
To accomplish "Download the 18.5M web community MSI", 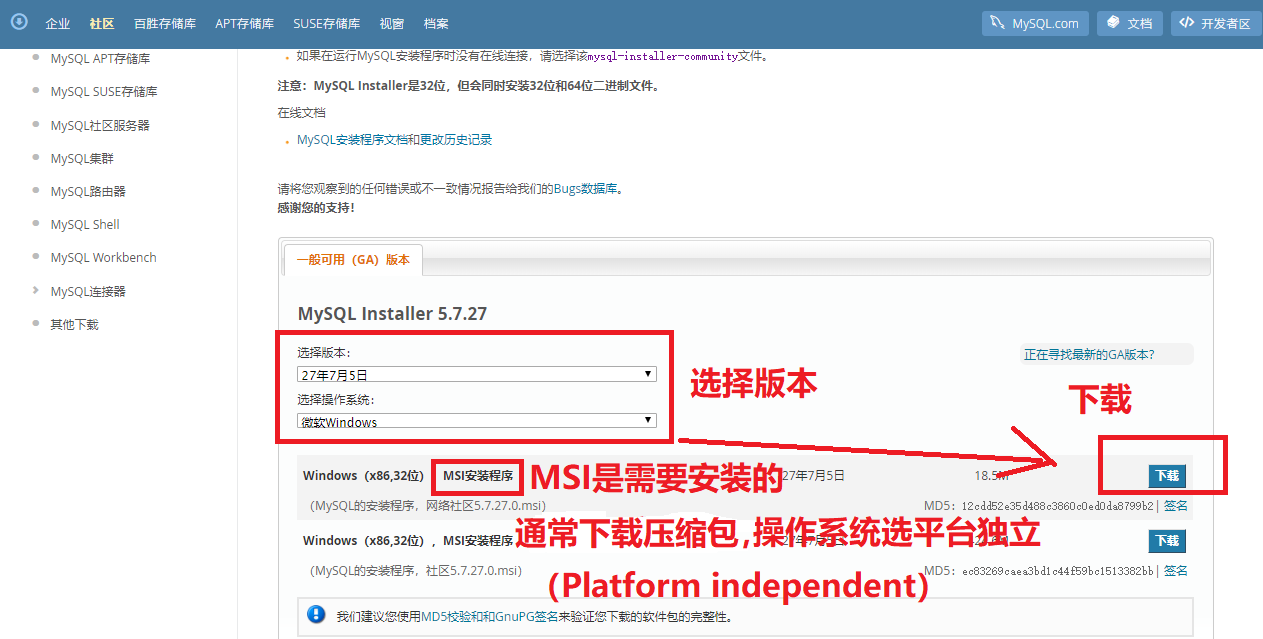I will coord(1167,476).
